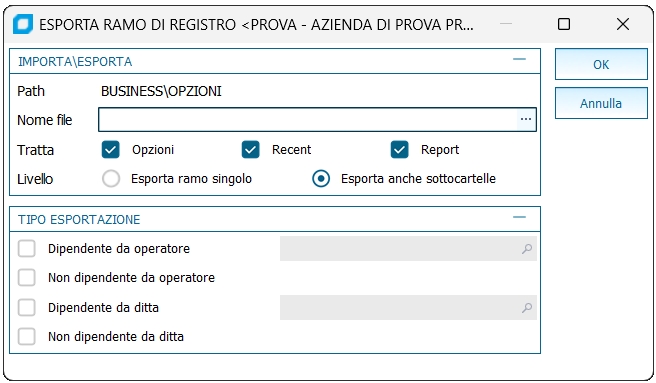The width and height of the screenshot is (656, 383).
Task: Select Esporta anche sottocartelle radio button
Action: tap(321, 179)
